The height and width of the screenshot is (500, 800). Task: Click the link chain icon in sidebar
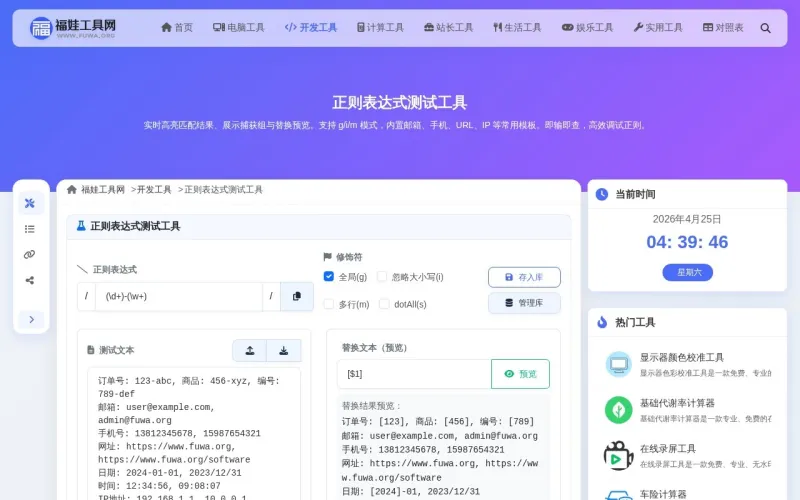(x=30, y=255)
